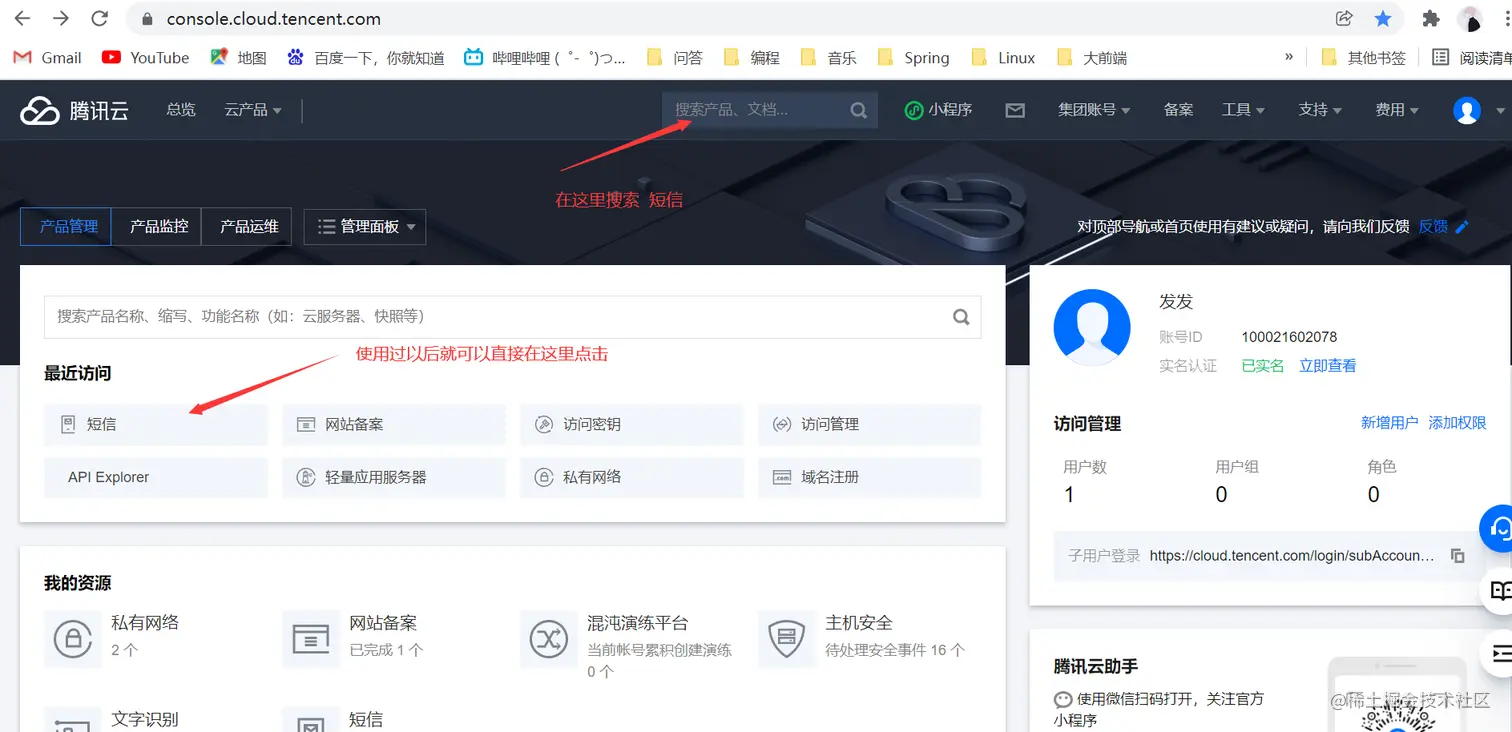Open the 编程 bookmark folder
Viewport: 1512px width, 732px height.
[x=752, y=58]
